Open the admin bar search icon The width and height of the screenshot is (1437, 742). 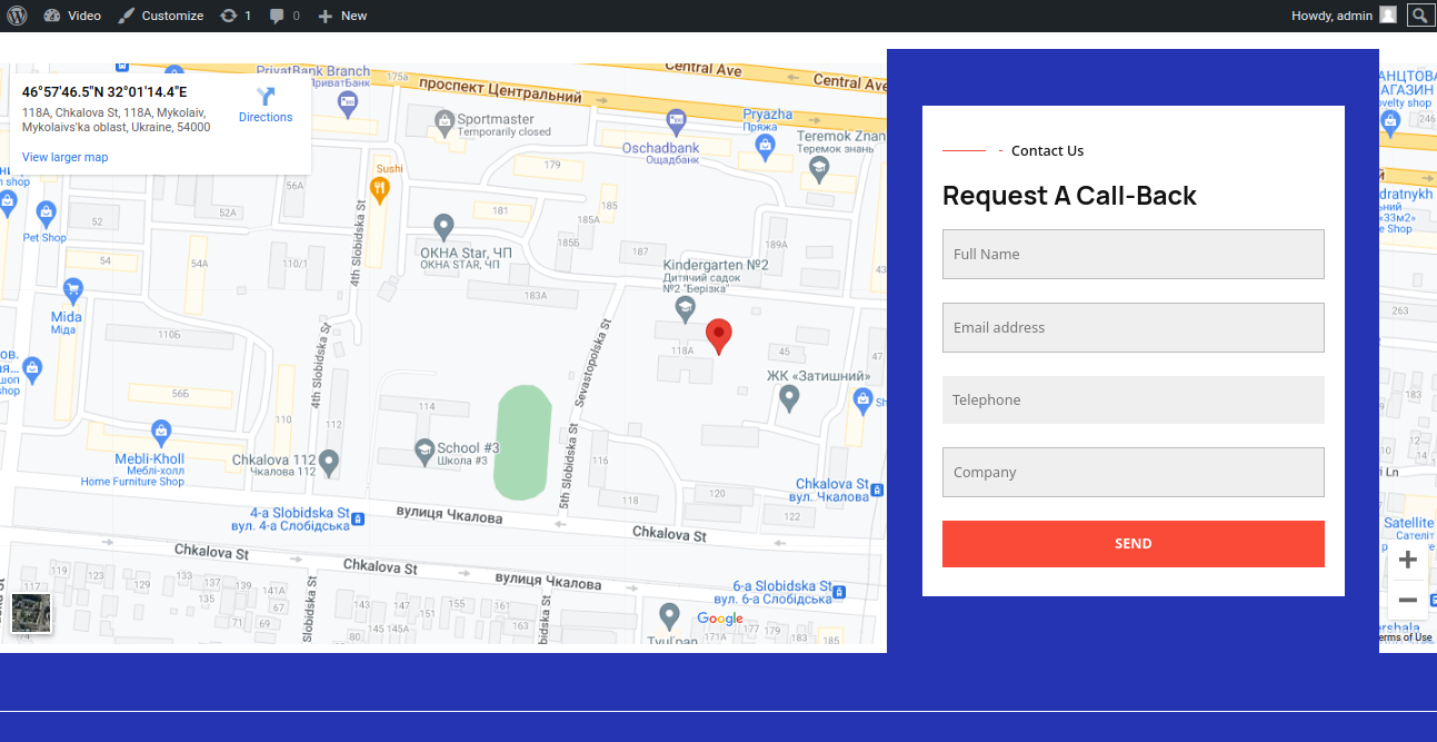click(1420, 15)
